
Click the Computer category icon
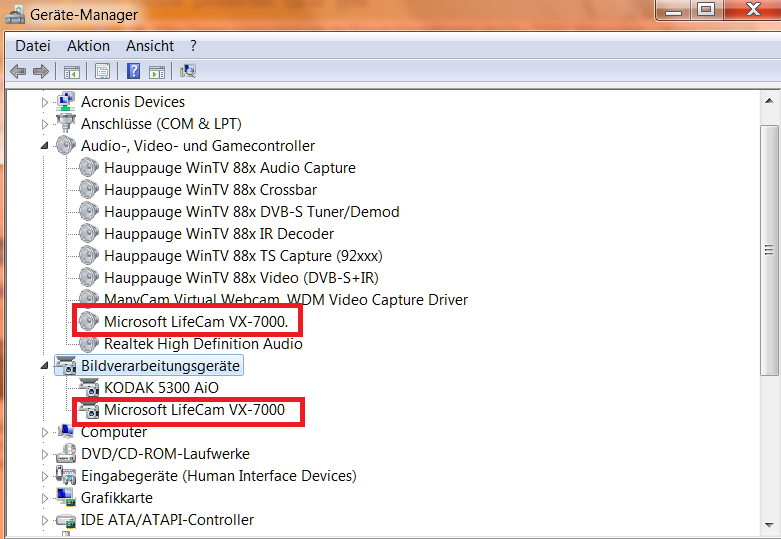[x=66, y=431]
